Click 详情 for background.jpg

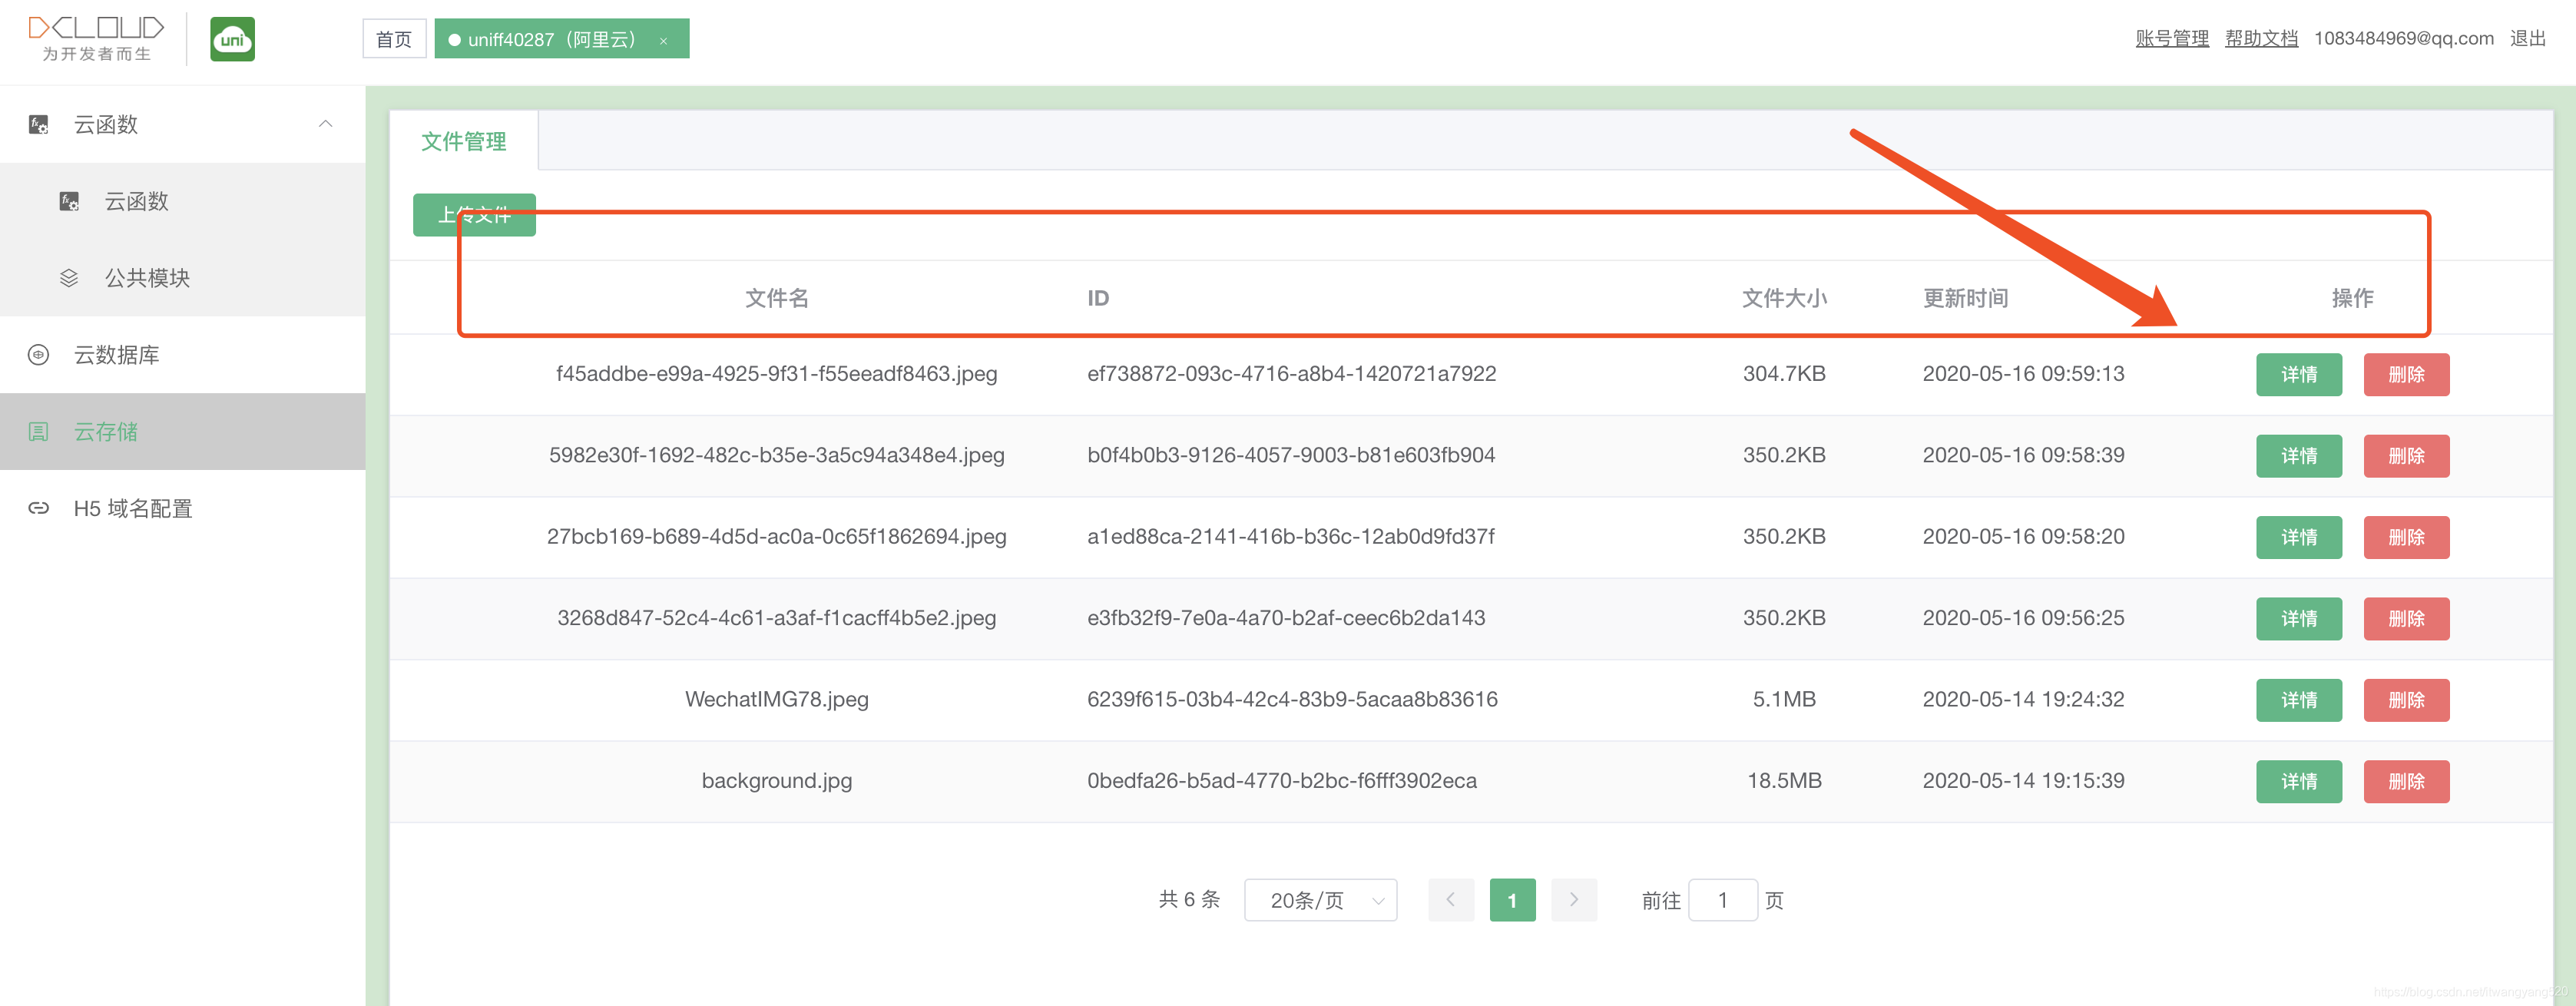click(x=2299, y=782)
